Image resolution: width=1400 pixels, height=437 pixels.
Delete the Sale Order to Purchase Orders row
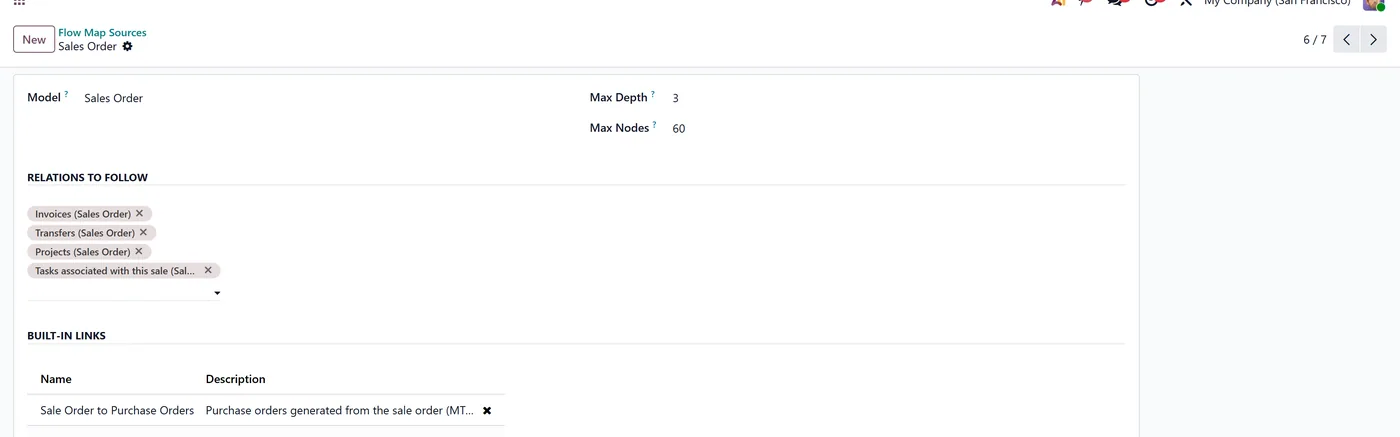point(487,410)
